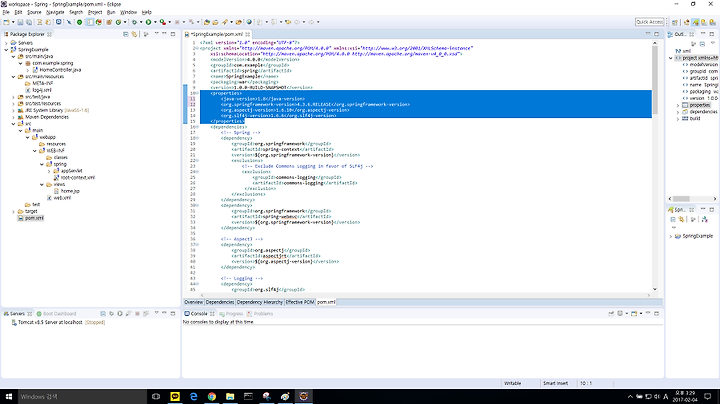720x404 pixels.
Task: Click the Save All toolbar icon
Action: coord(28,22)
